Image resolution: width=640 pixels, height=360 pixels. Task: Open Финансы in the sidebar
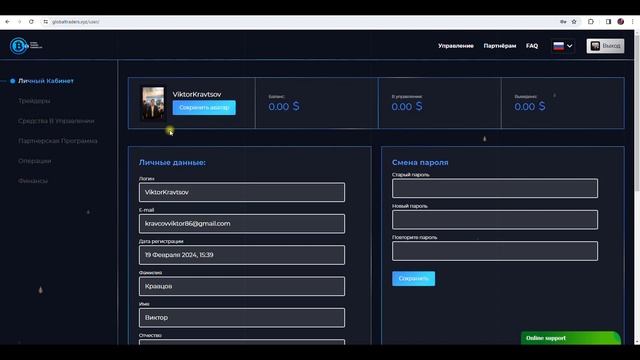pyautogui.click(x=33, y=181)
